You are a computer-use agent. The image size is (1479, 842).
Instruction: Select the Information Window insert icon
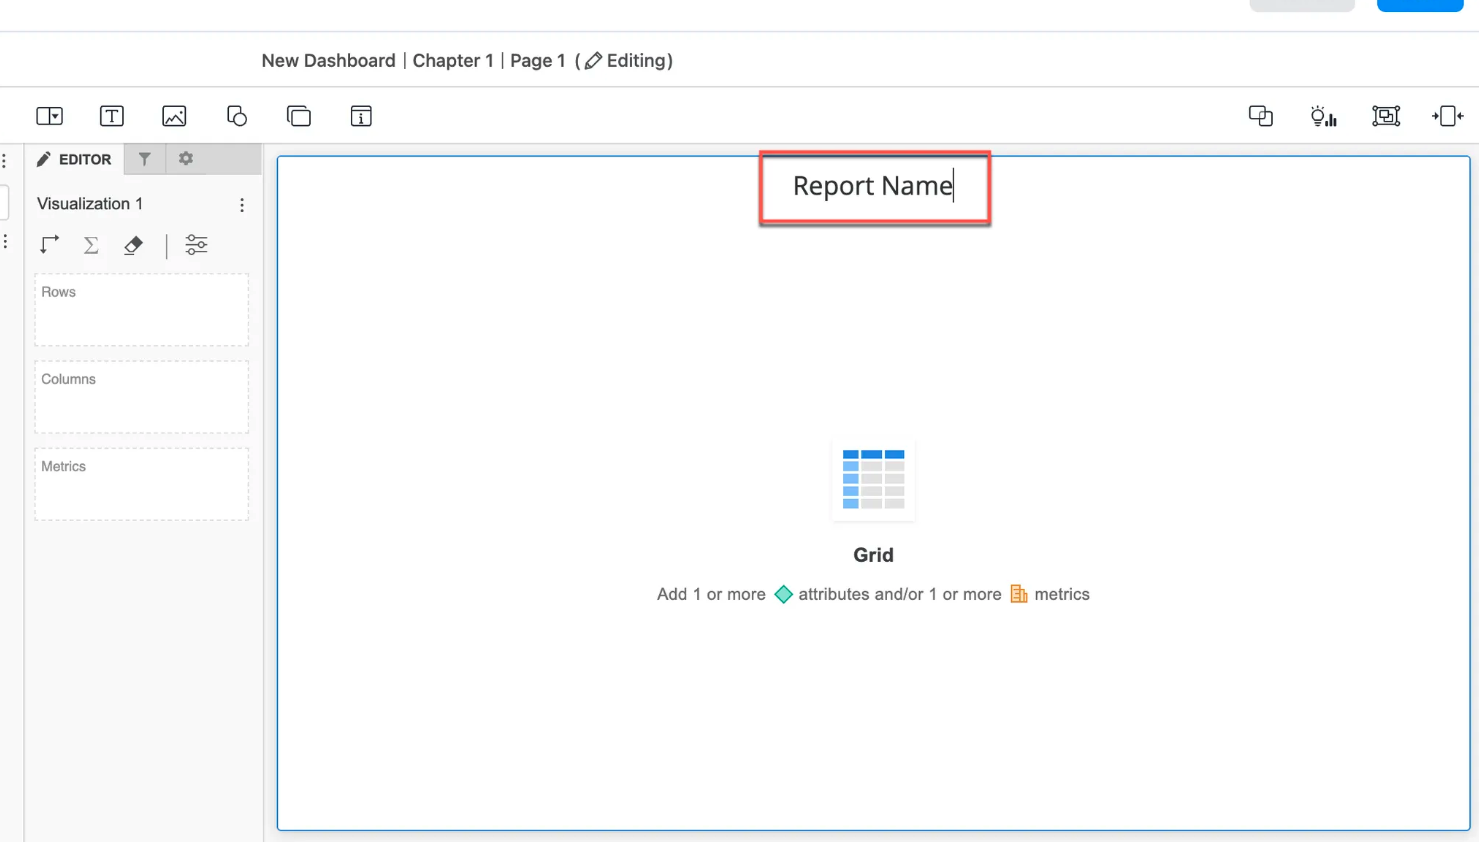(361, 116)
